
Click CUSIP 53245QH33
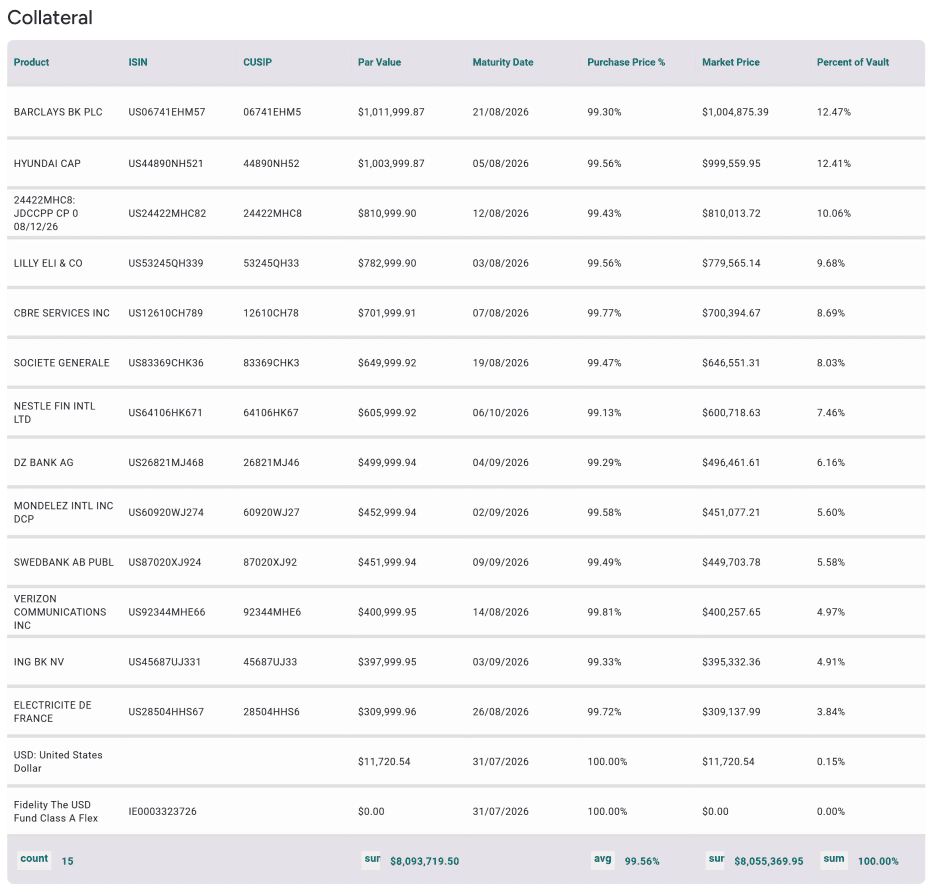pos(271,263)
